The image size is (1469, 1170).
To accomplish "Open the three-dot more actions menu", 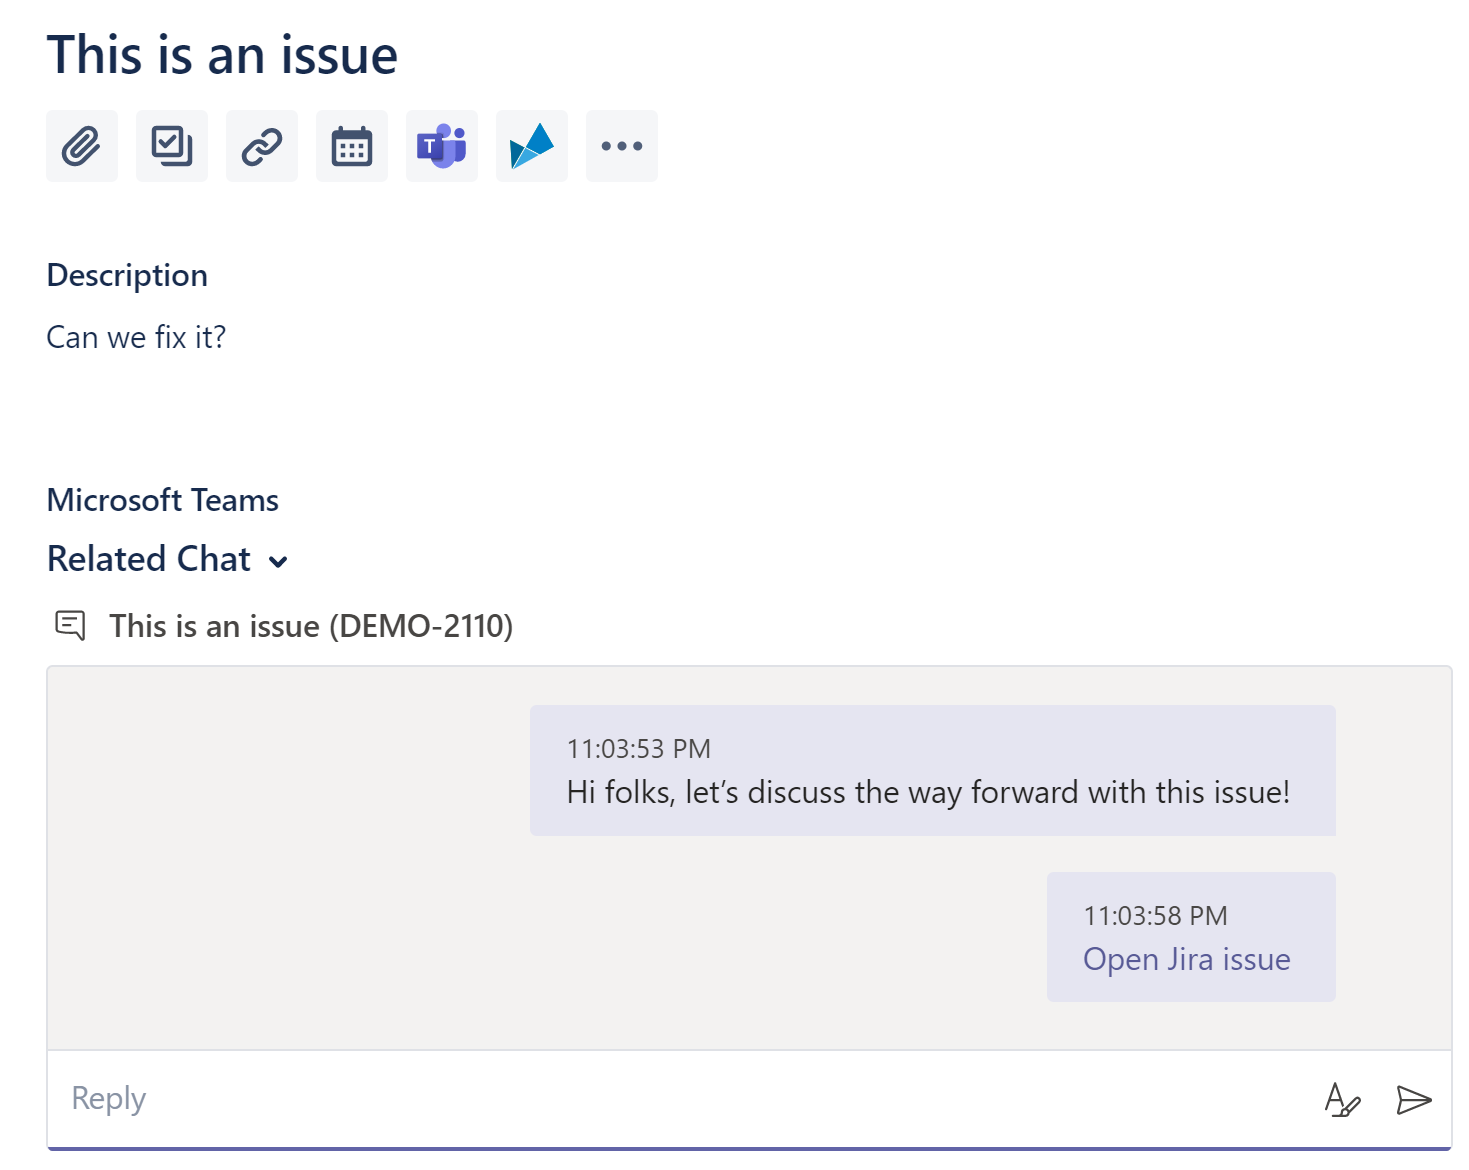I will pos(622,146).
